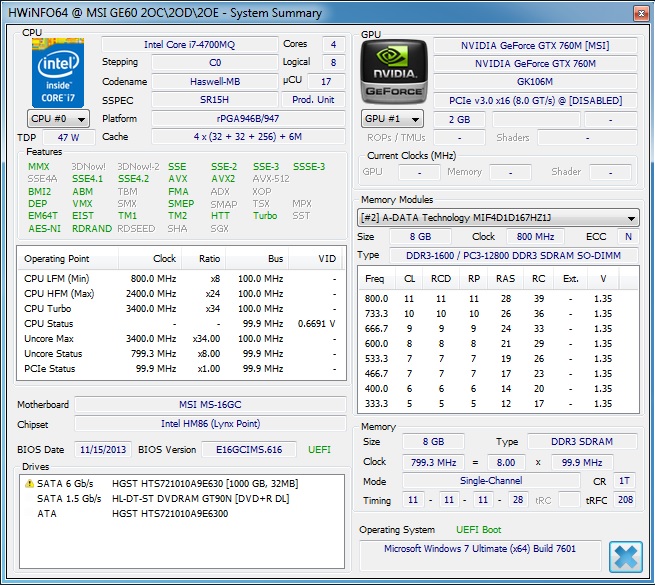Click the blue X close icon at bottom right
The height and width of the screenshot is (585, 655).
coord(625,557)
